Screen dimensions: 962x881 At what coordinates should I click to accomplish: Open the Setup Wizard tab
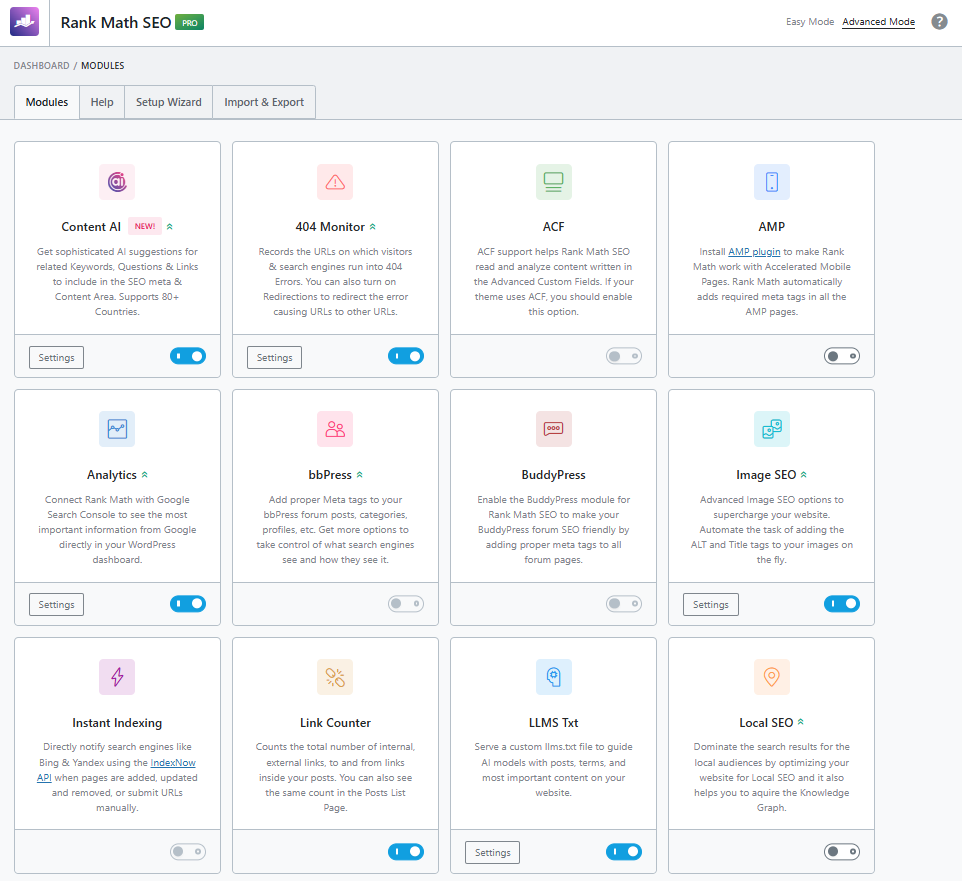pos(169,102)
